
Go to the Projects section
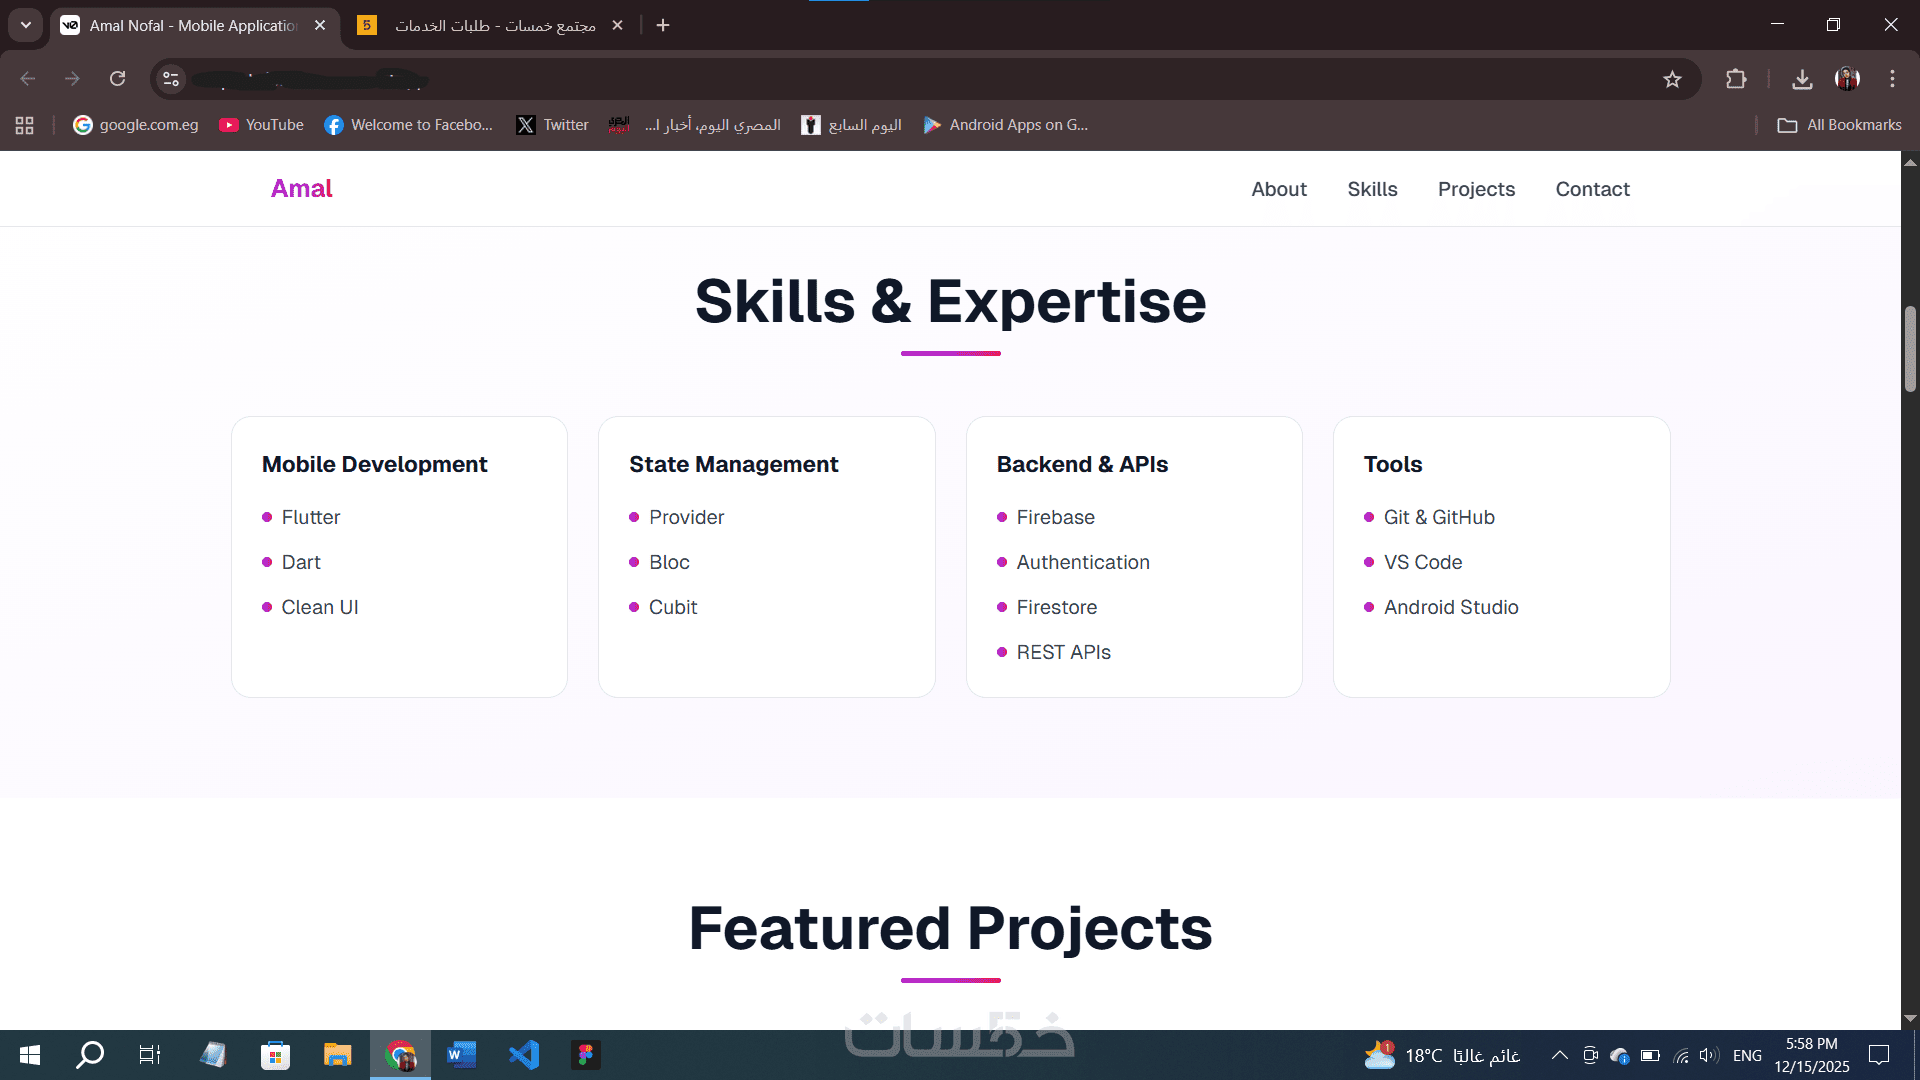coord(1476,189)
